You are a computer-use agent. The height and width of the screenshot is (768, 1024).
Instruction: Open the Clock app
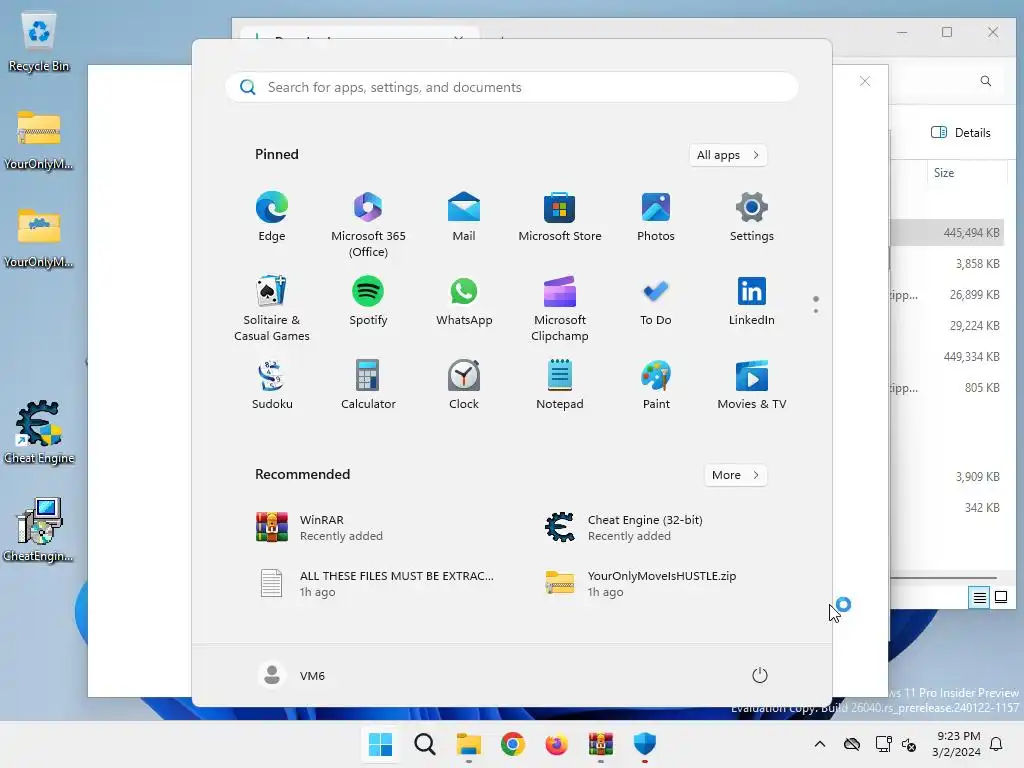tap(464, 385)
